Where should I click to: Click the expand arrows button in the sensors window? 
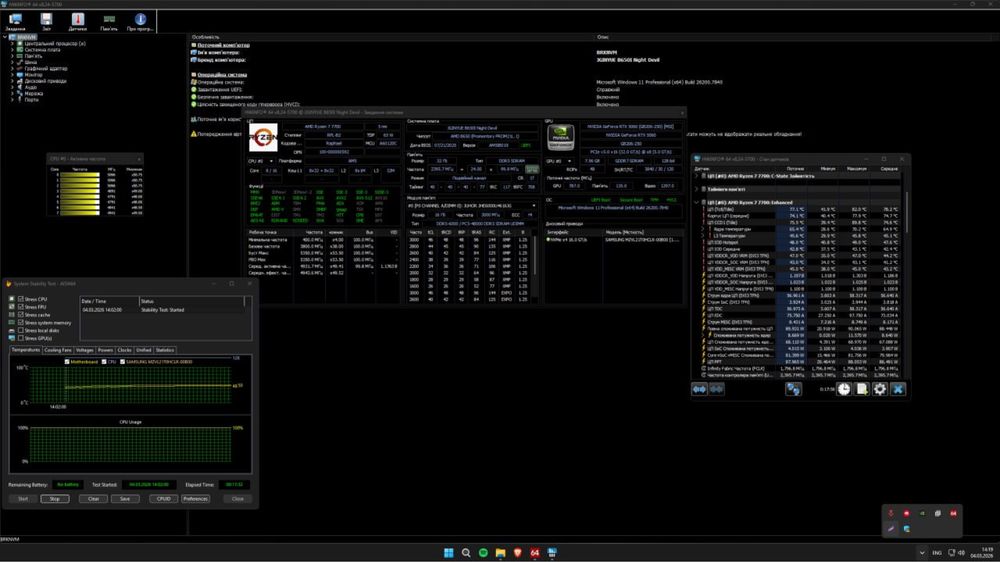(x=700, y=389)
